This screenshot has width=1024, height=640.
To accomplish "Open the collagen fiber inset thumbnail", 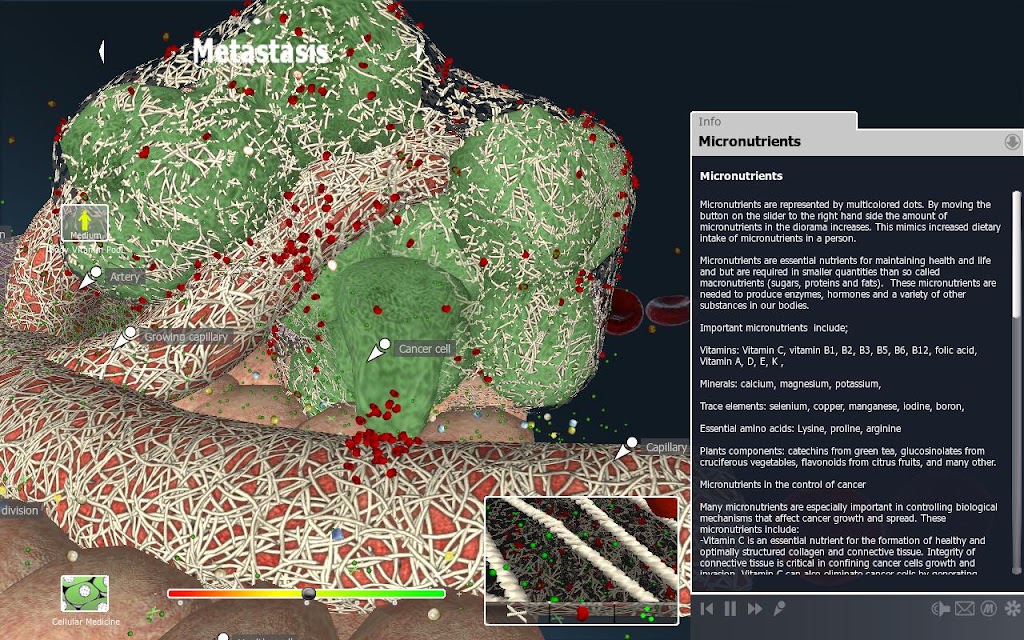I will tap(581, 560).
